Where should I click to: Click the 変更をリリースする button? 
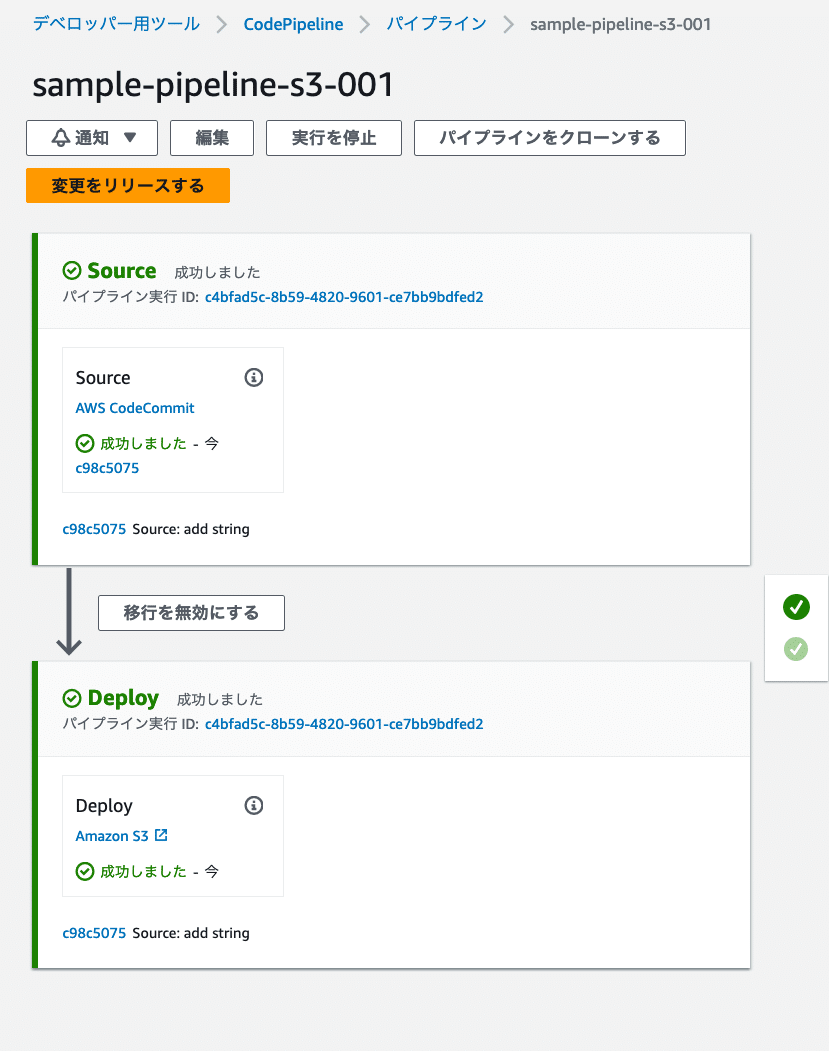click(127, 185)
